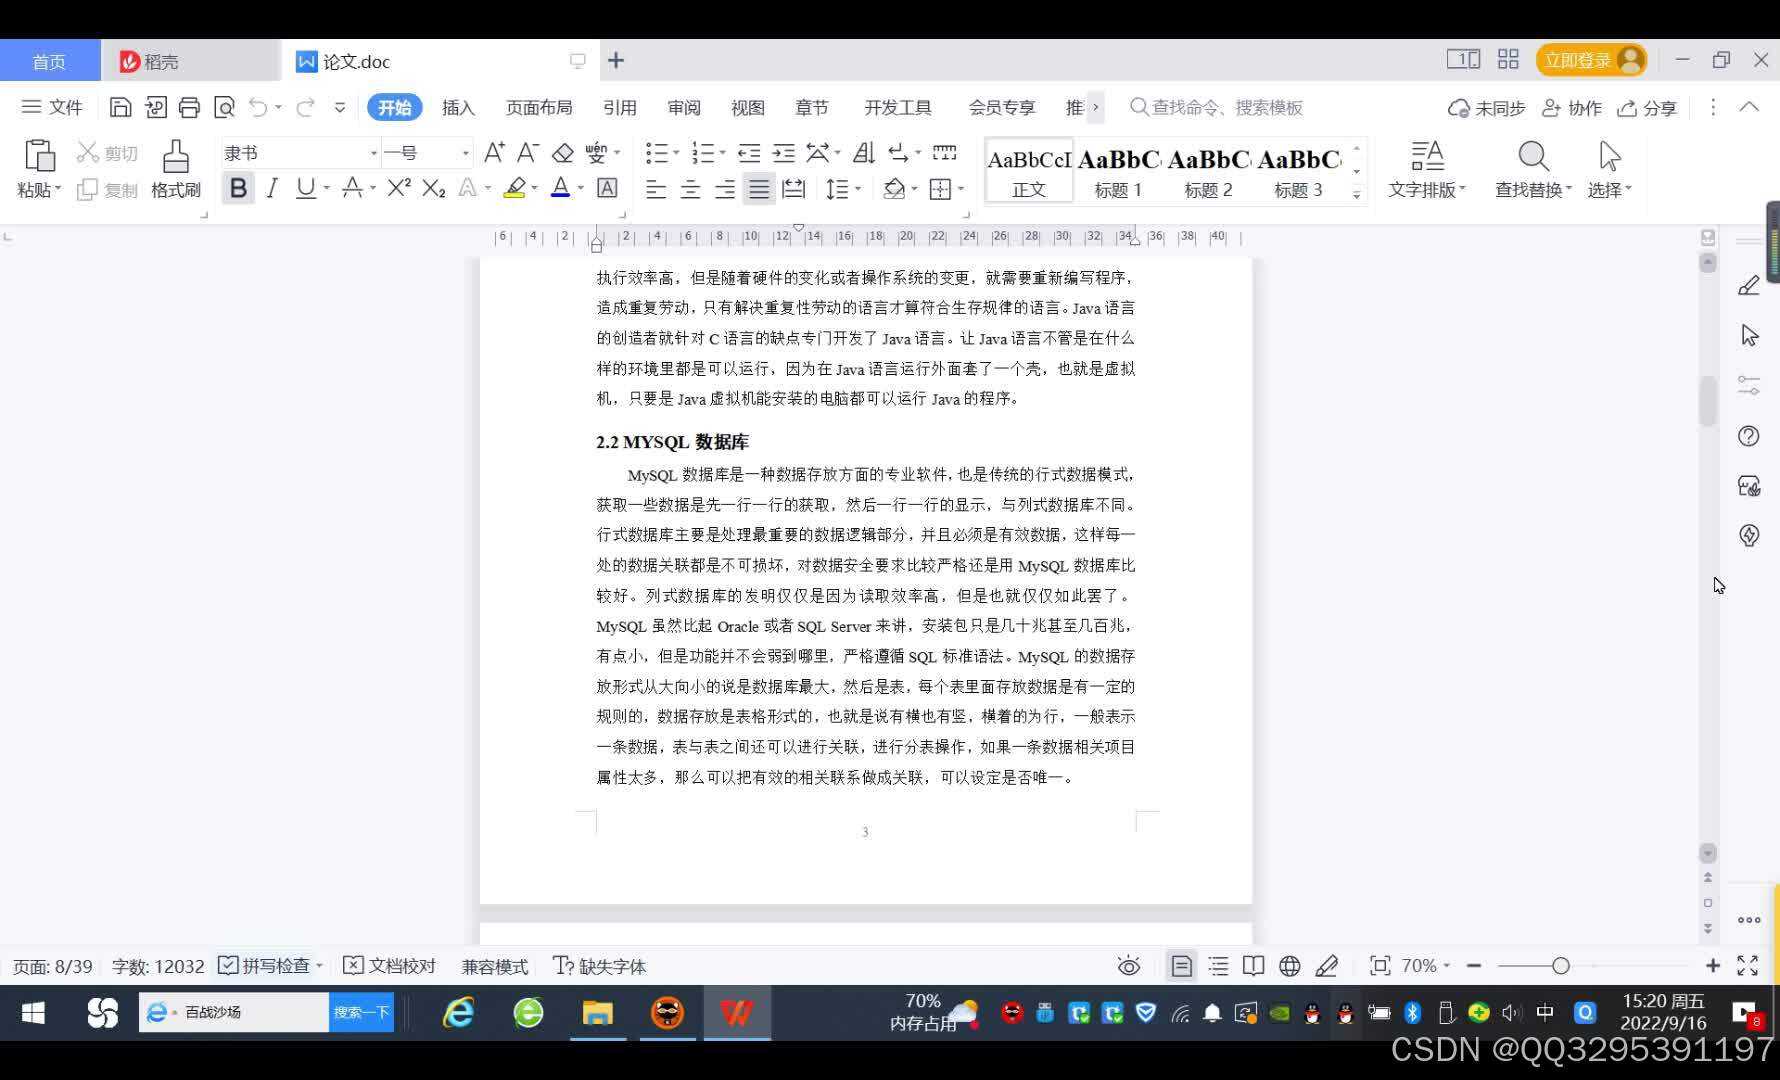Align text right
1780x1080 pixels.
725,188
